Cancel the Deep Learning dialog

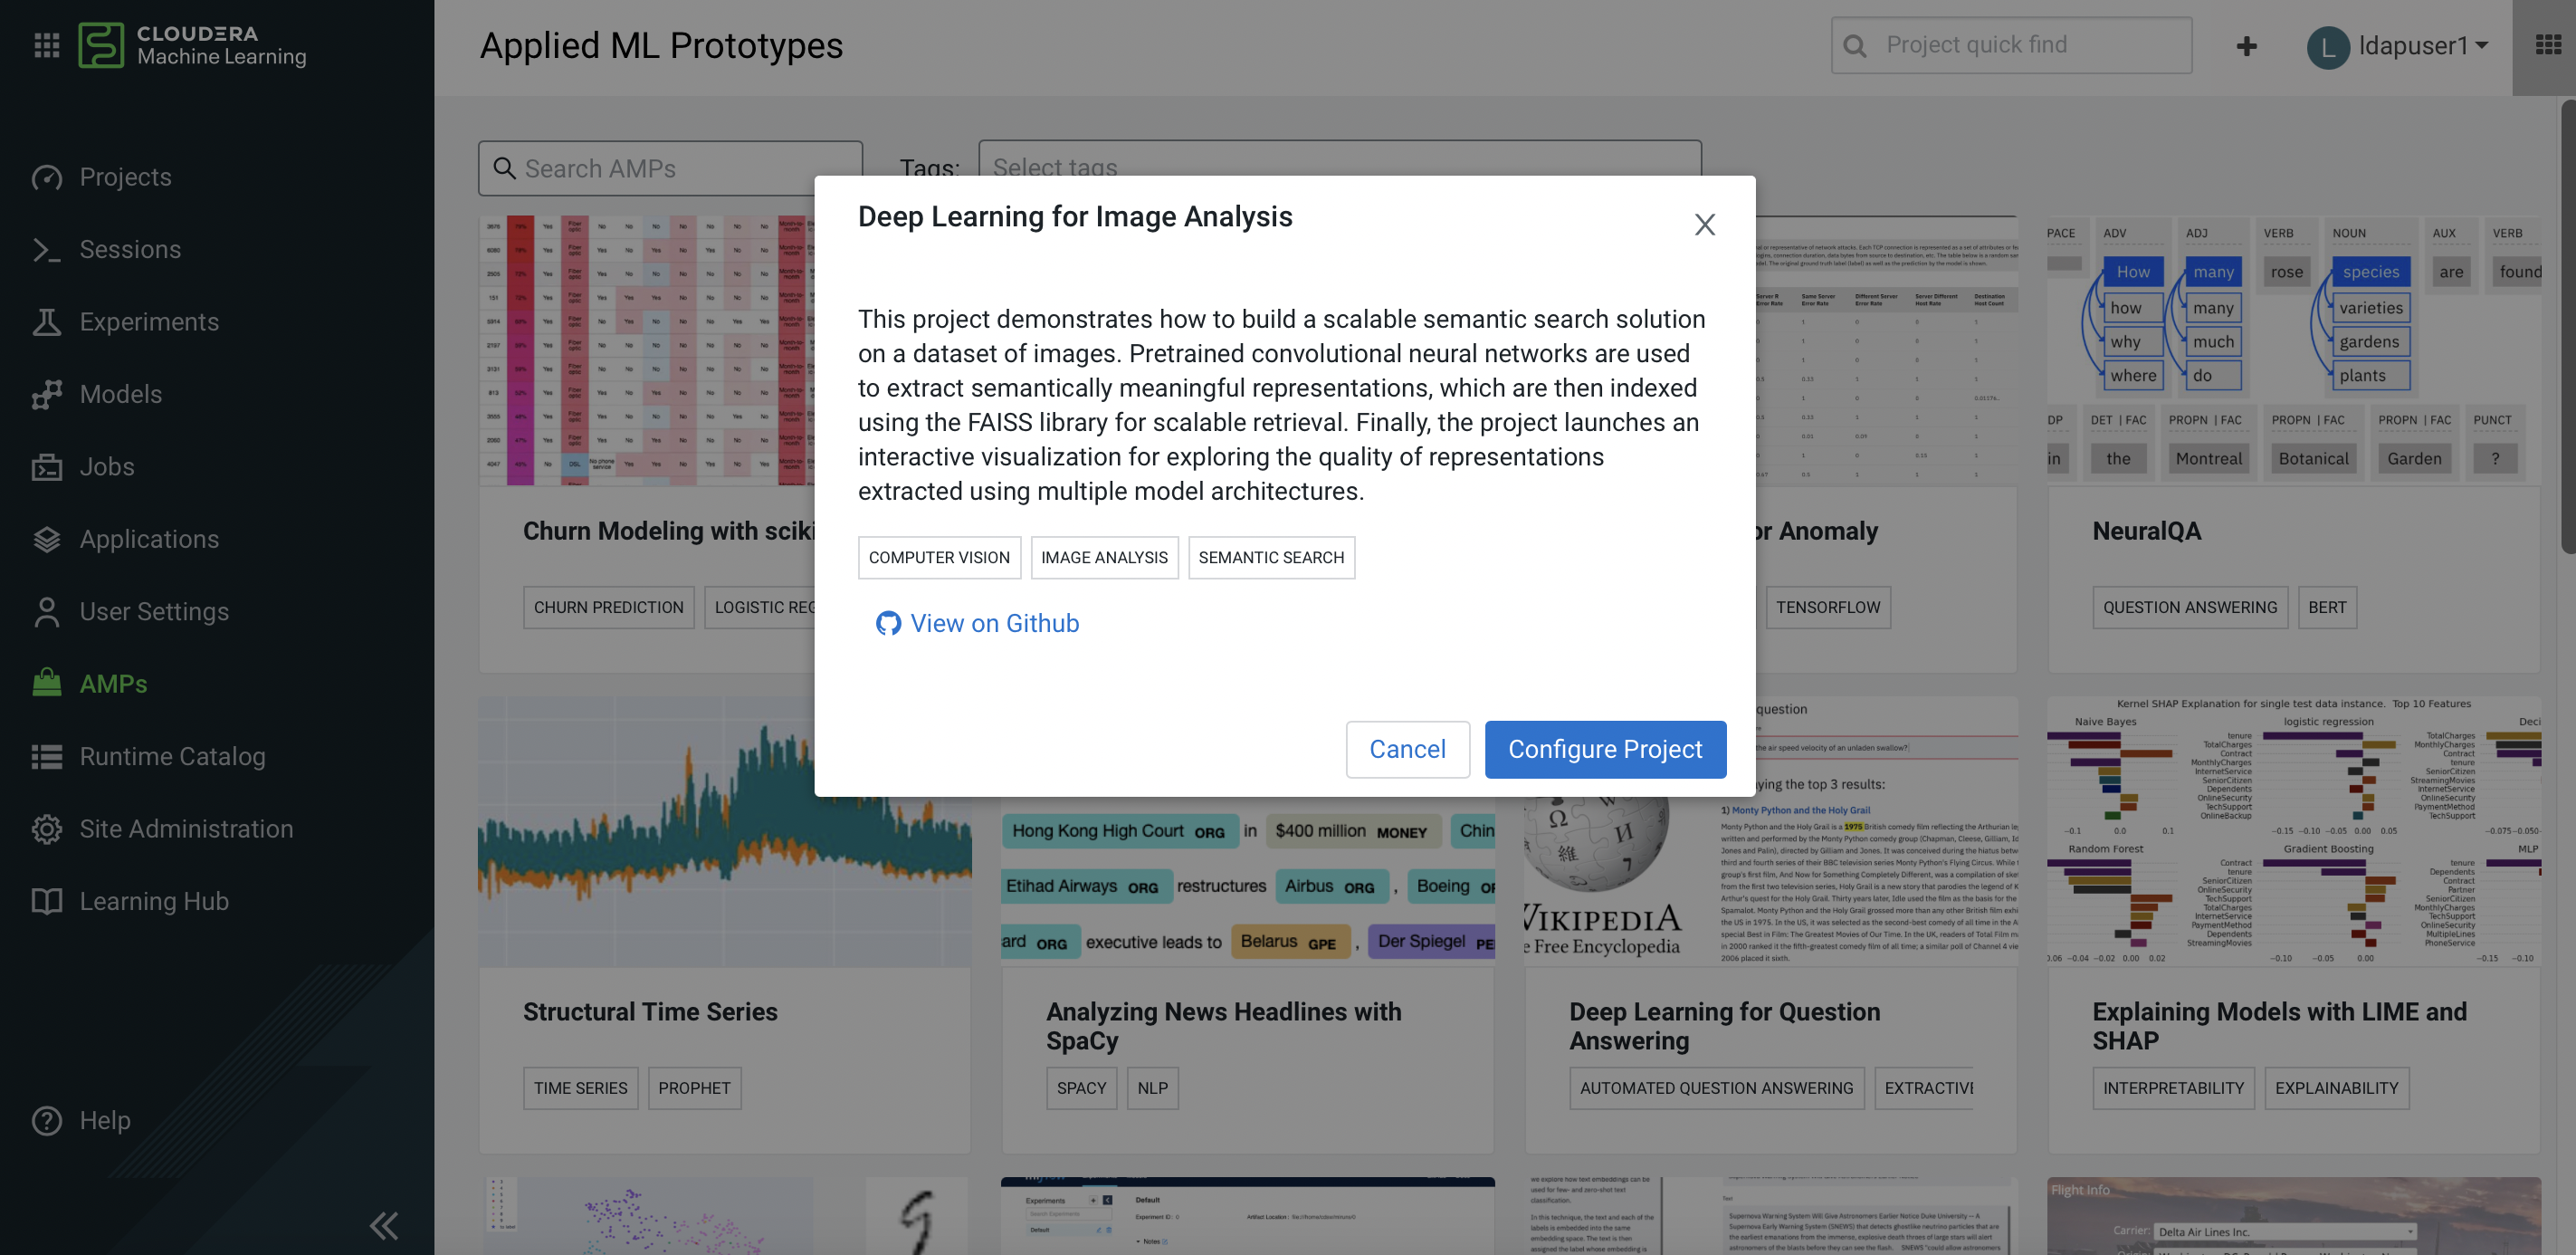click(1407, 749)
